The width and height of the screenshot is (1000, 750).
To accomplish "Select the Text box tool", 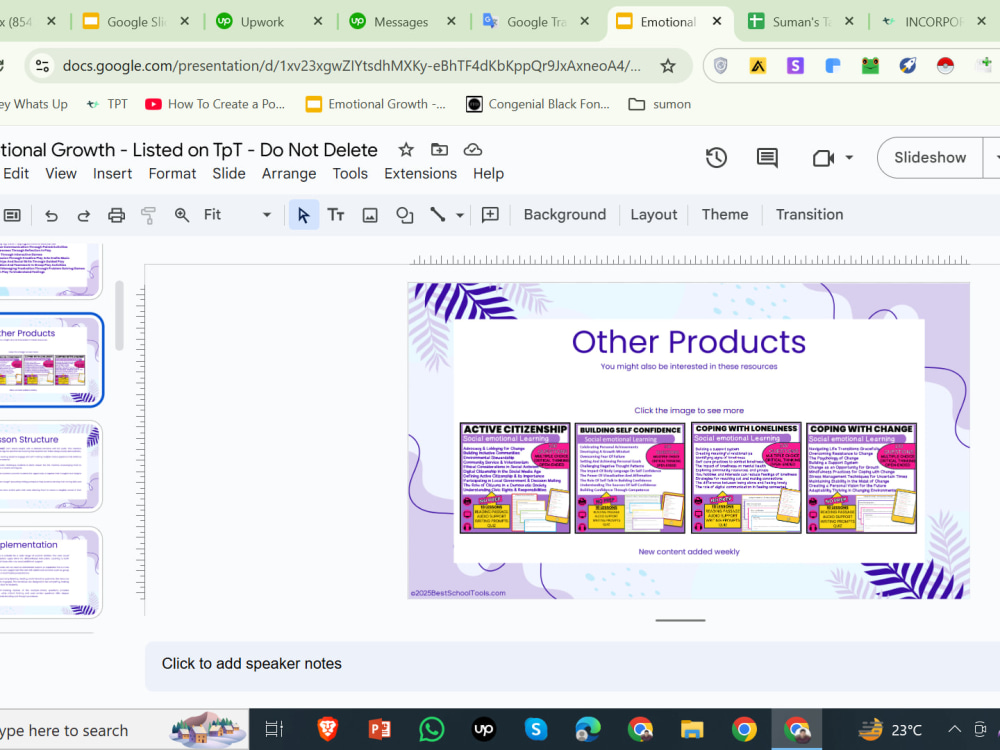I will pos(336,216).
